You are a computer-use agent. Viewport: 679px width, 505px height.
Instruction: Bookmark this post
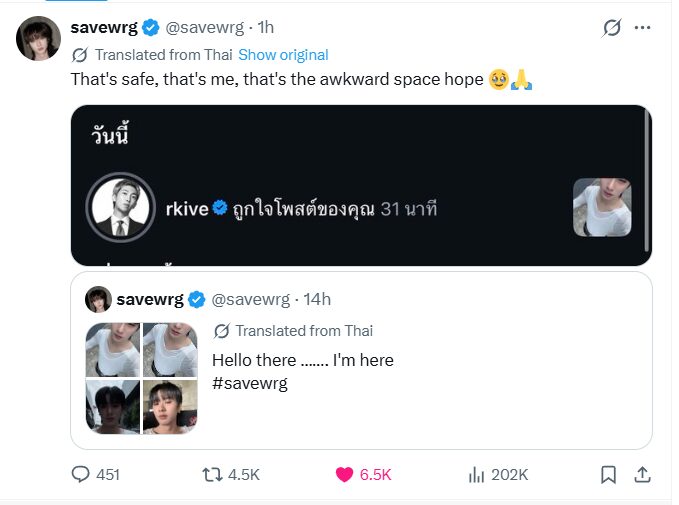tap(608, 474)
